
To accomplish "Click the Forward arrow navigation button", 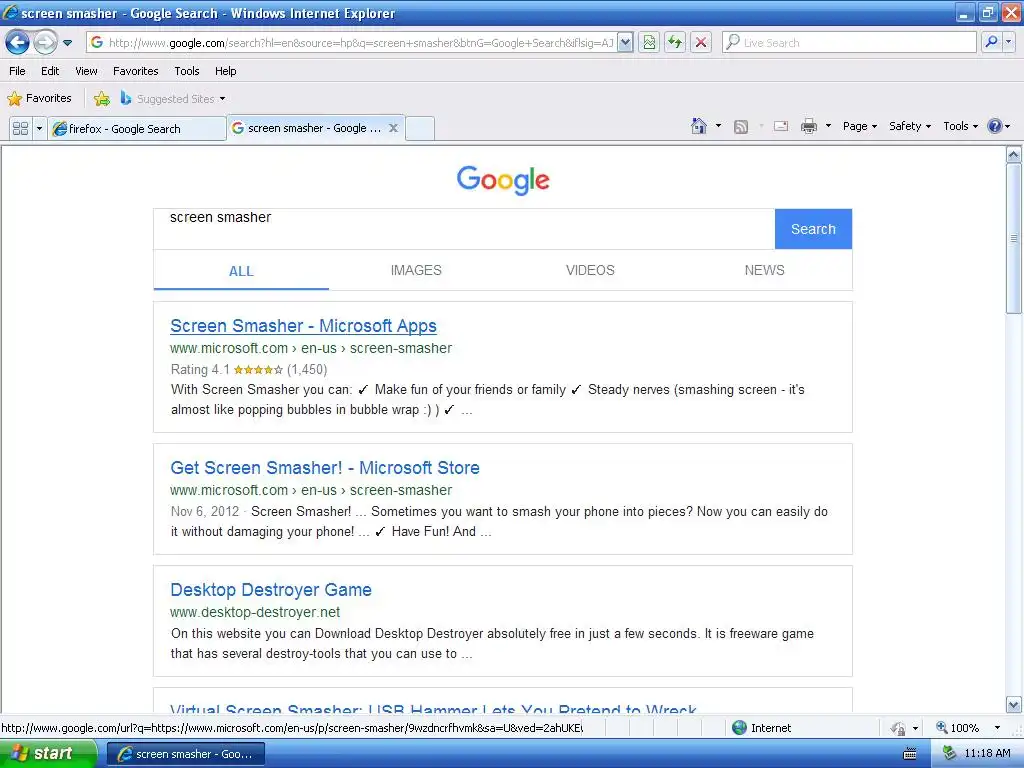I will point(45,43).
